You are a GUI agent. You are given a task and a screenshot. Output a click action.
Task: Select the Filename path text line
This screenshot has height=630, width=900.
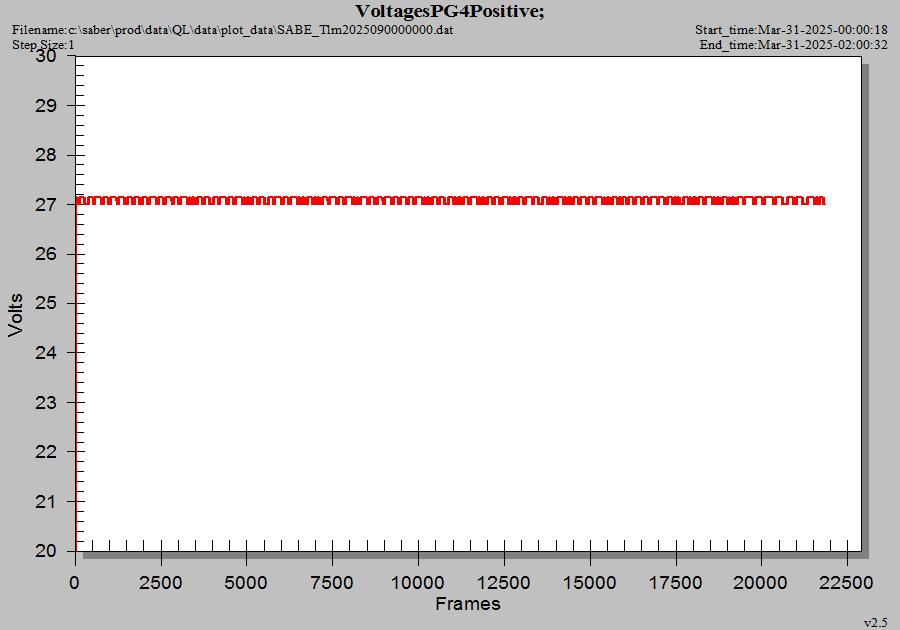click(x=232, y=29)
